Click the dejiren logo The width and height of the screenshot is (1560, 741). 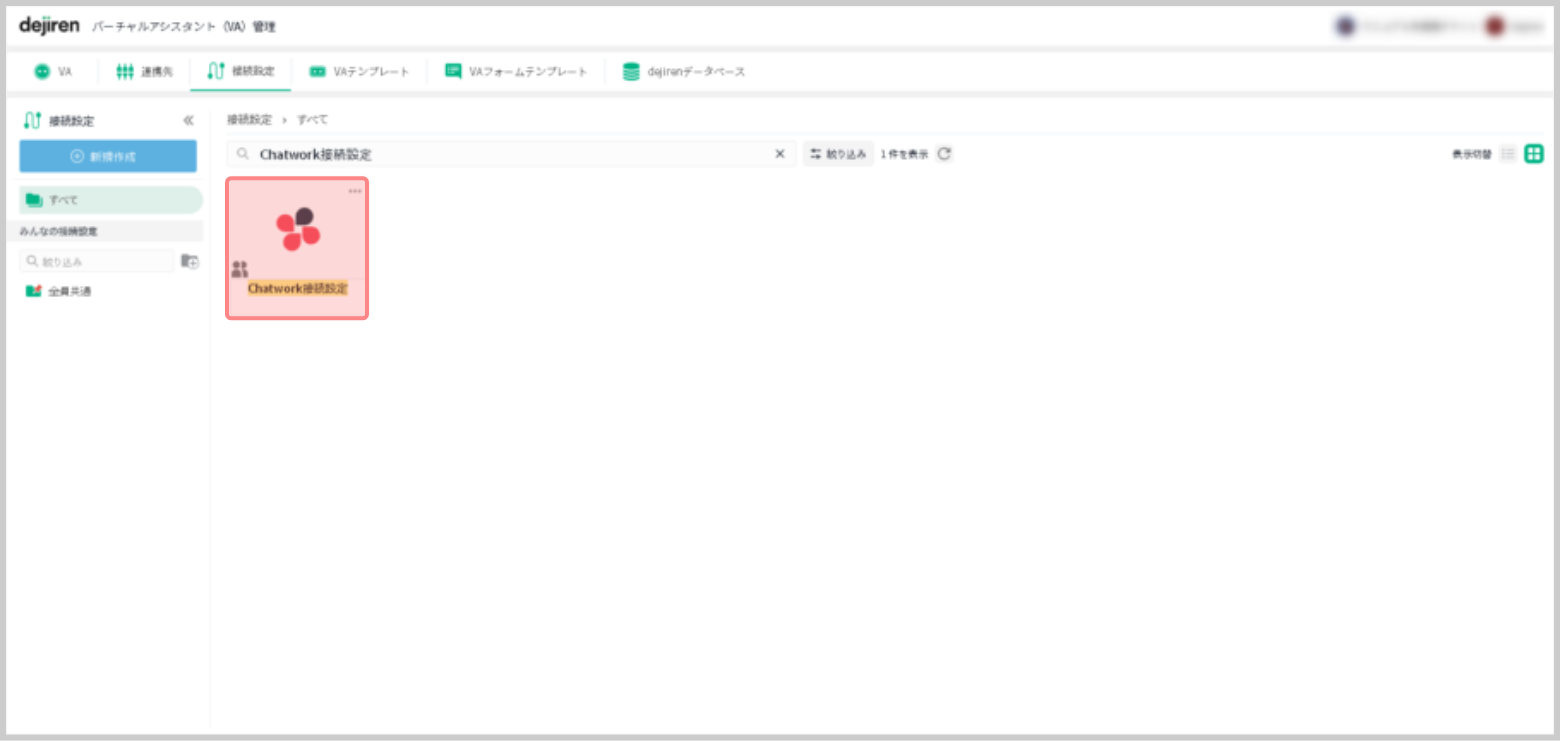pos(49,25)
